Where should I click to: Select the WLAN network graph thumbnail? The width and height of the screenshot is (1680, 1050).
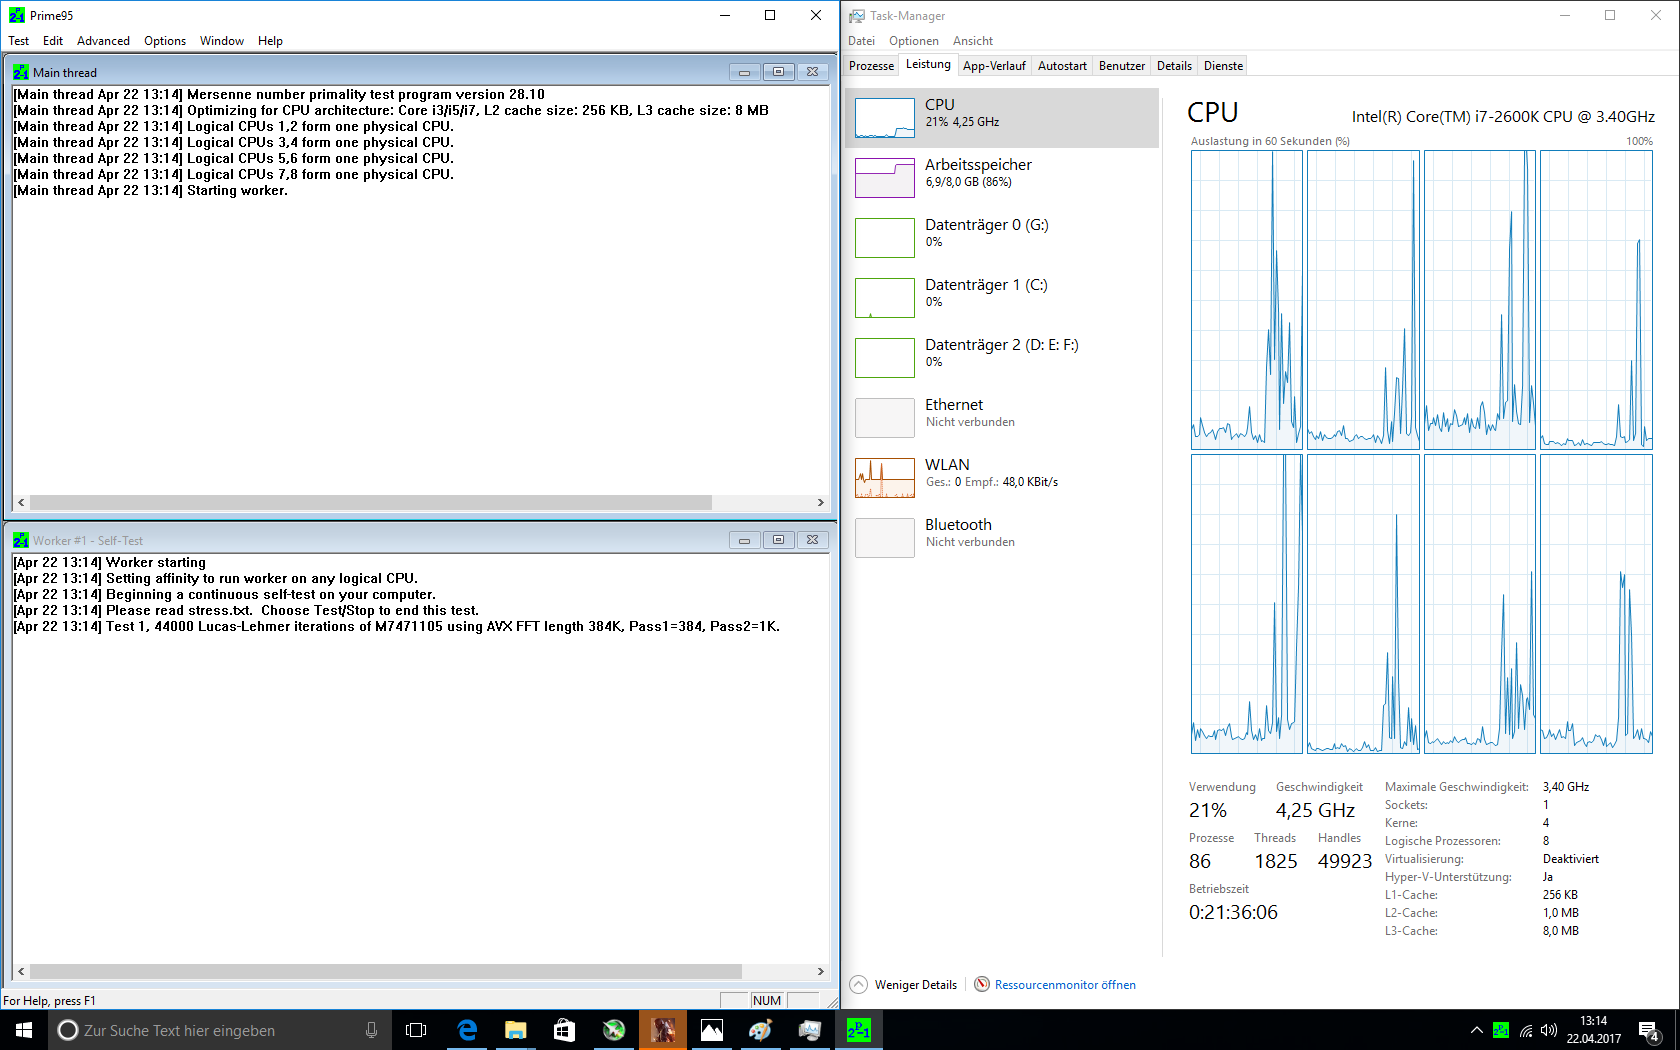(x=885, y=478)
